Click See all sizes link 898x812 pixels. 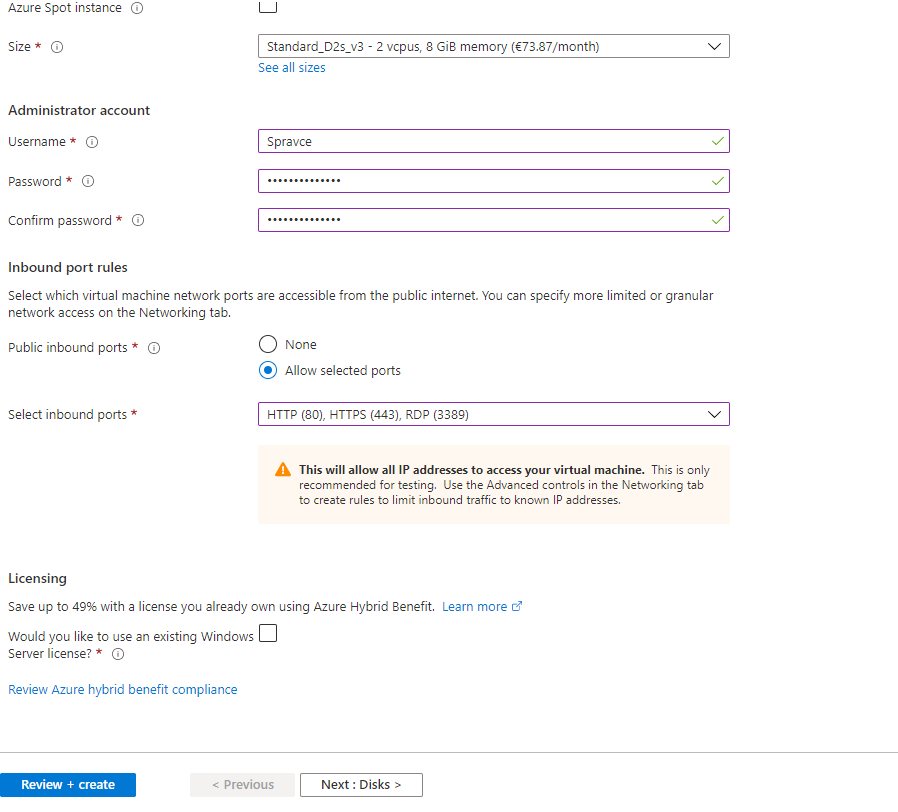291,68
